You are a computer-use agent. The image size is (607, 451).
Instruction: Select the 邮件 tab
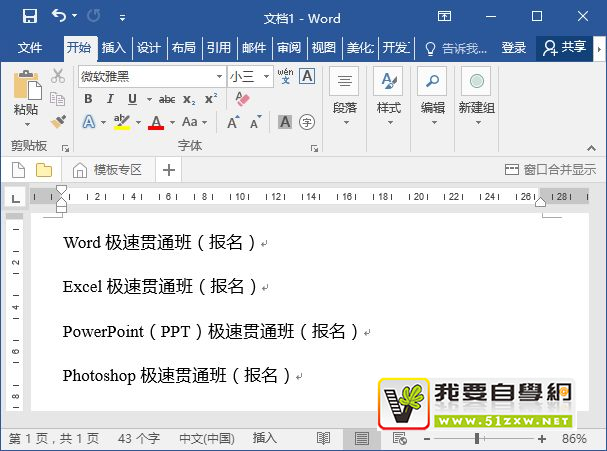[254, 48]
